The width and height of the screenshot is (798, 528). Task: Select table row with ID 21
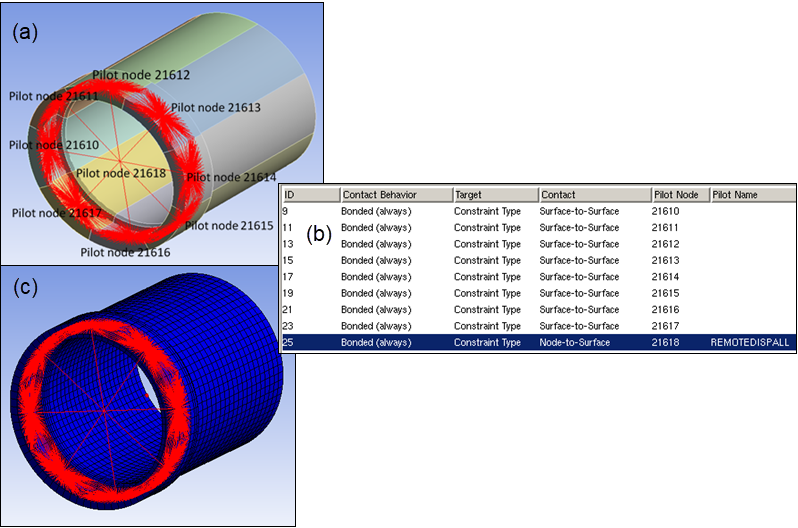coord(538,310)
